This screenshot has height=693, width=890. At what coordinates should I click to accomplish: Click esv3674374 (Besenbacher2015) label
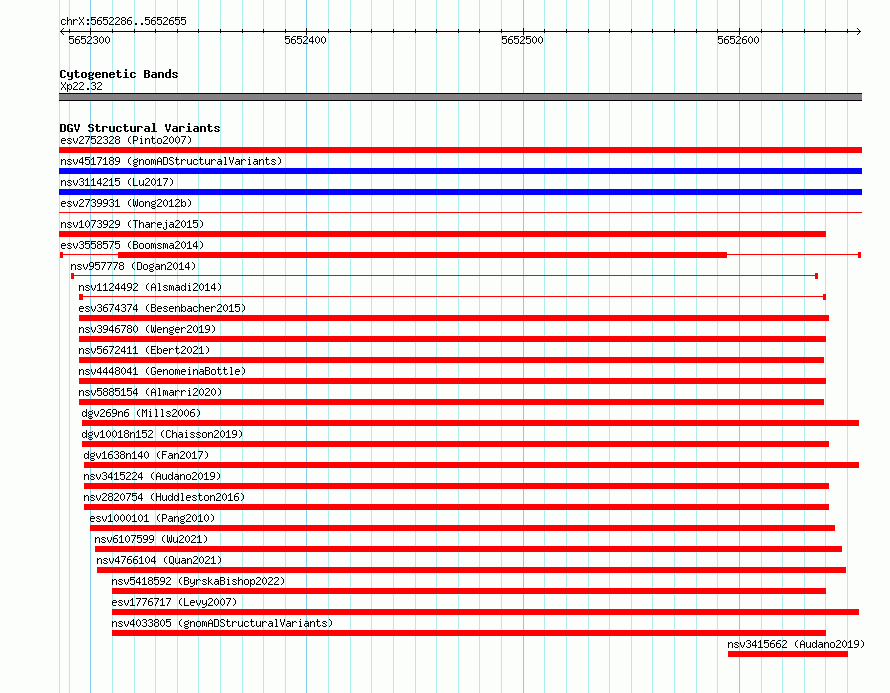[x=162, y=308]
